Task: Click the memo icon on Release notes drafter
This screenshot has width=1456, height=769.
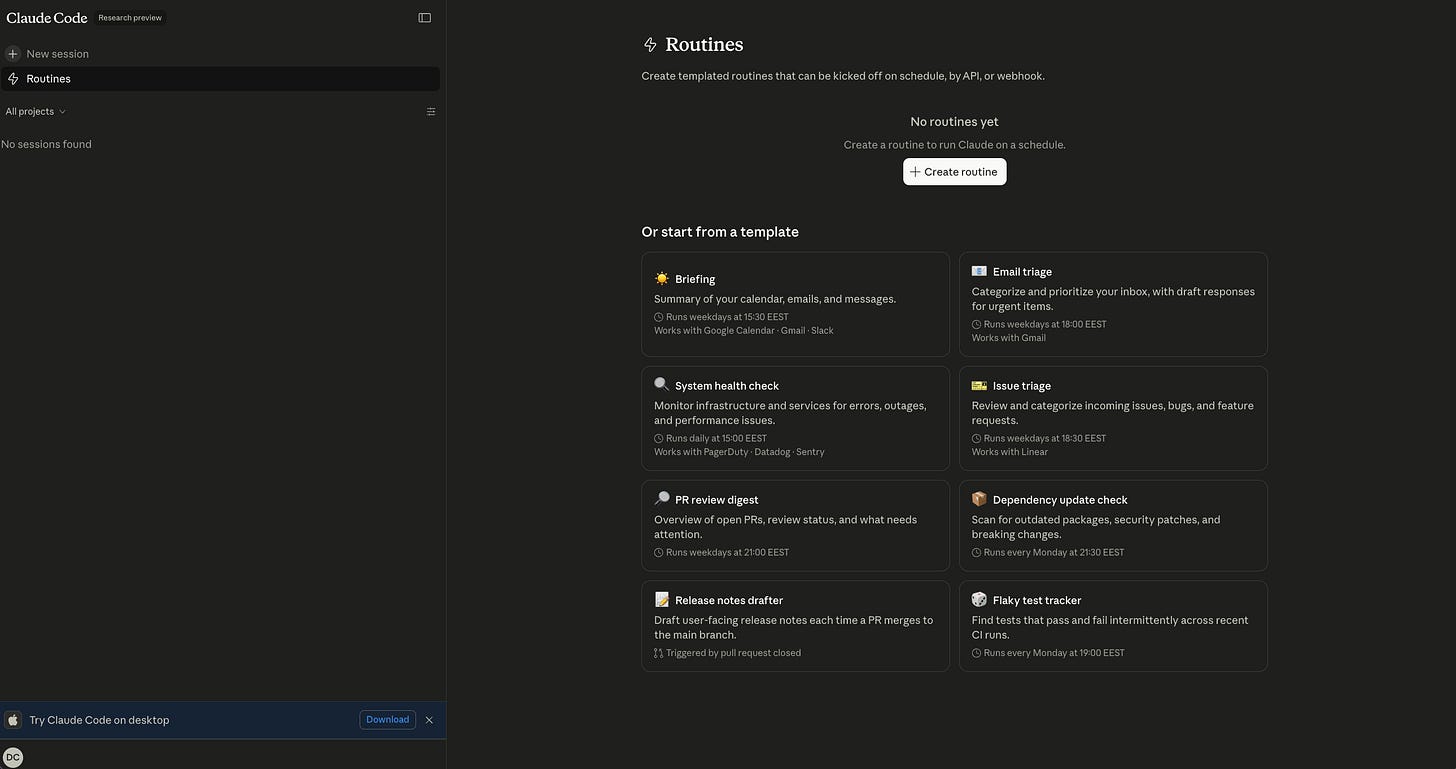Action: coord(662,600)
